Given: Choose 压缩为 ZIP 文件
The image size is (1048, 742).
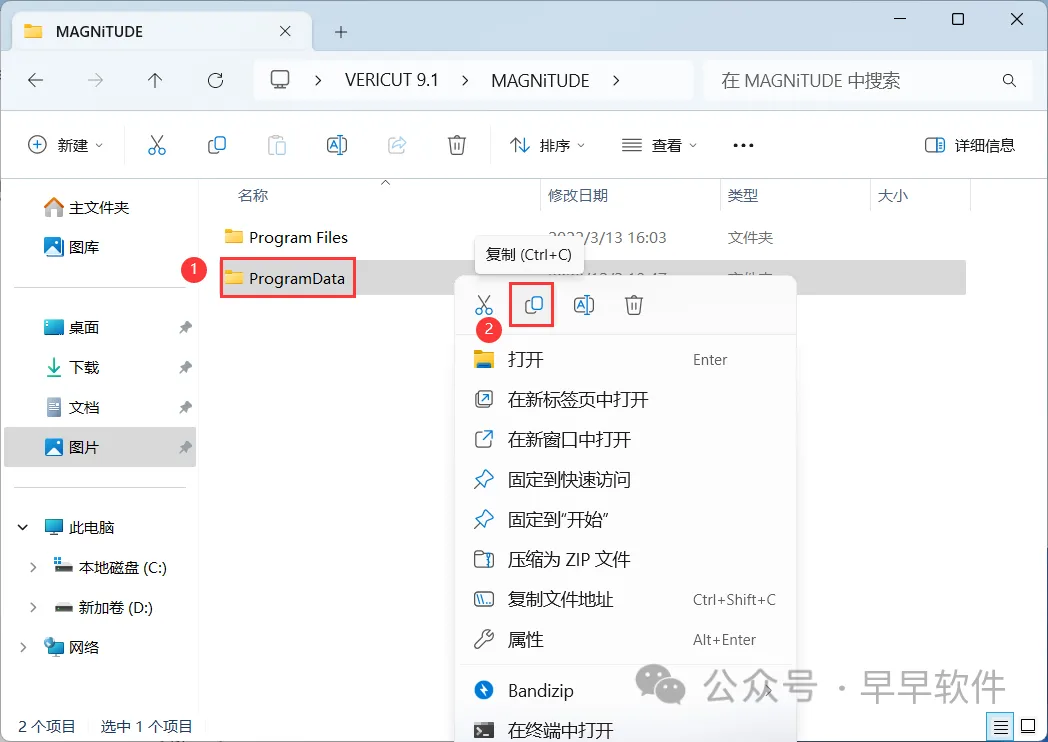Looking at the screenshot, I should click(626, 560).
